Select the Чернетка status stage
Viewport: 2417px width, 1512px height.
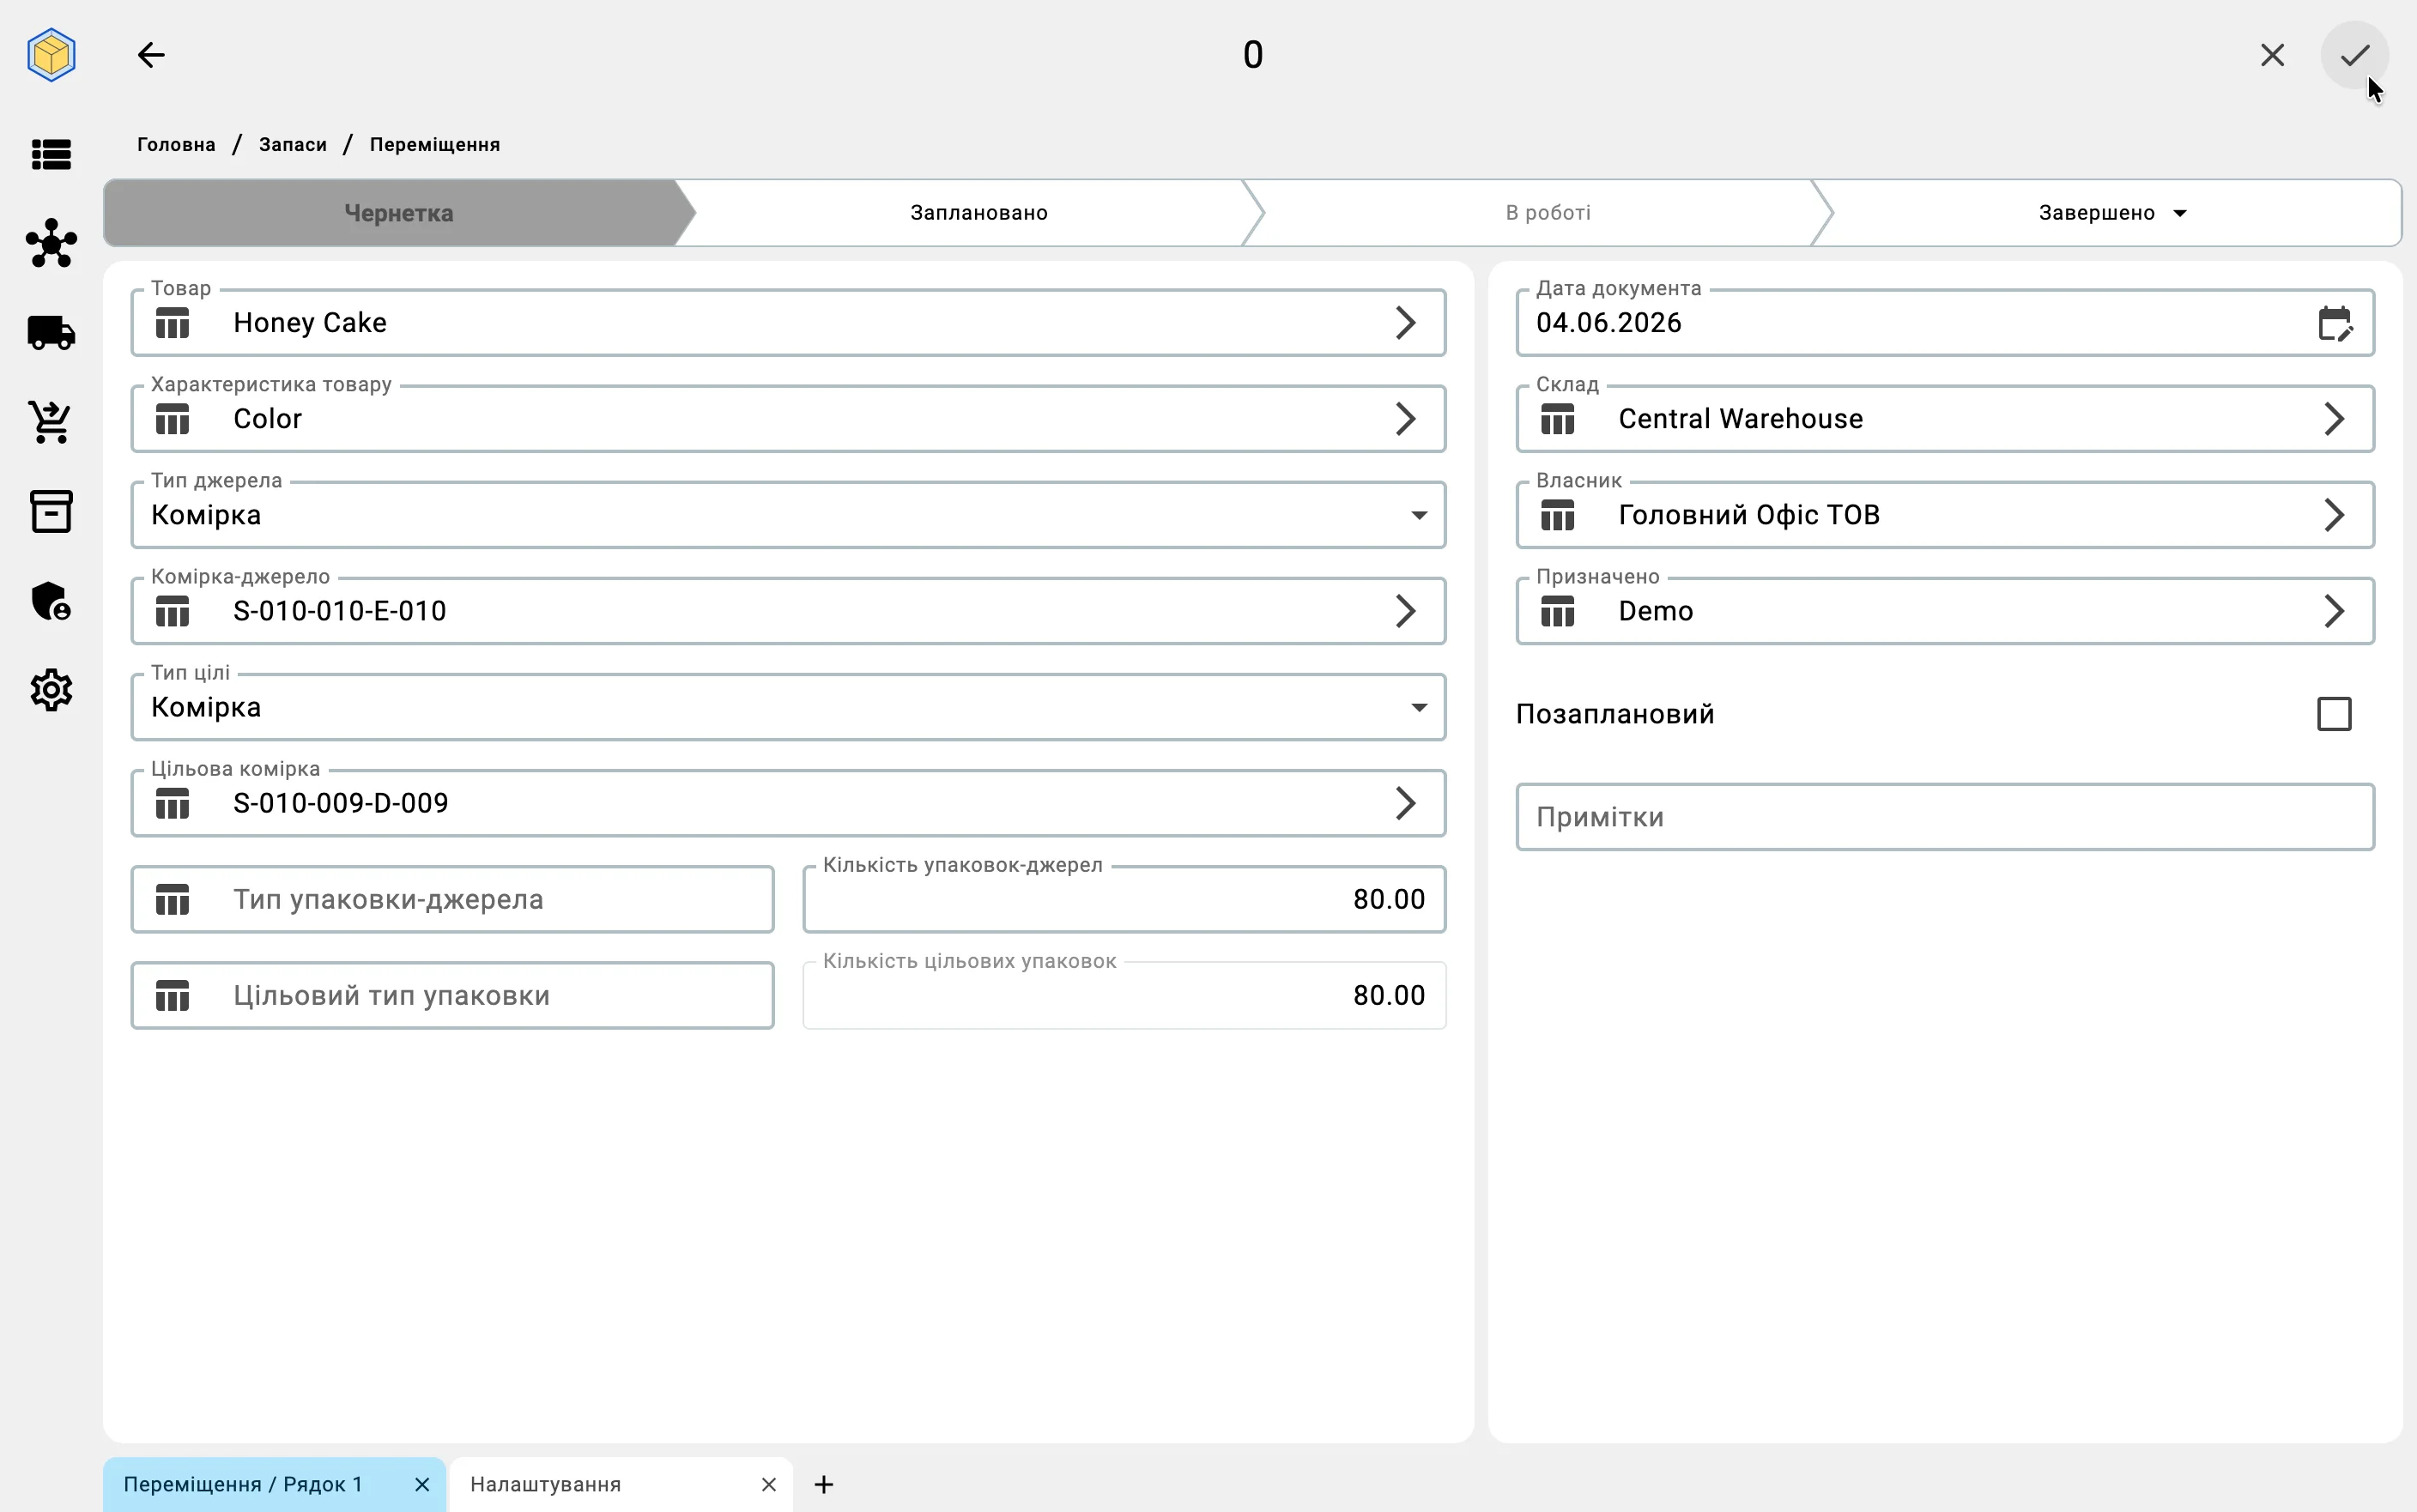coord(399,213)
